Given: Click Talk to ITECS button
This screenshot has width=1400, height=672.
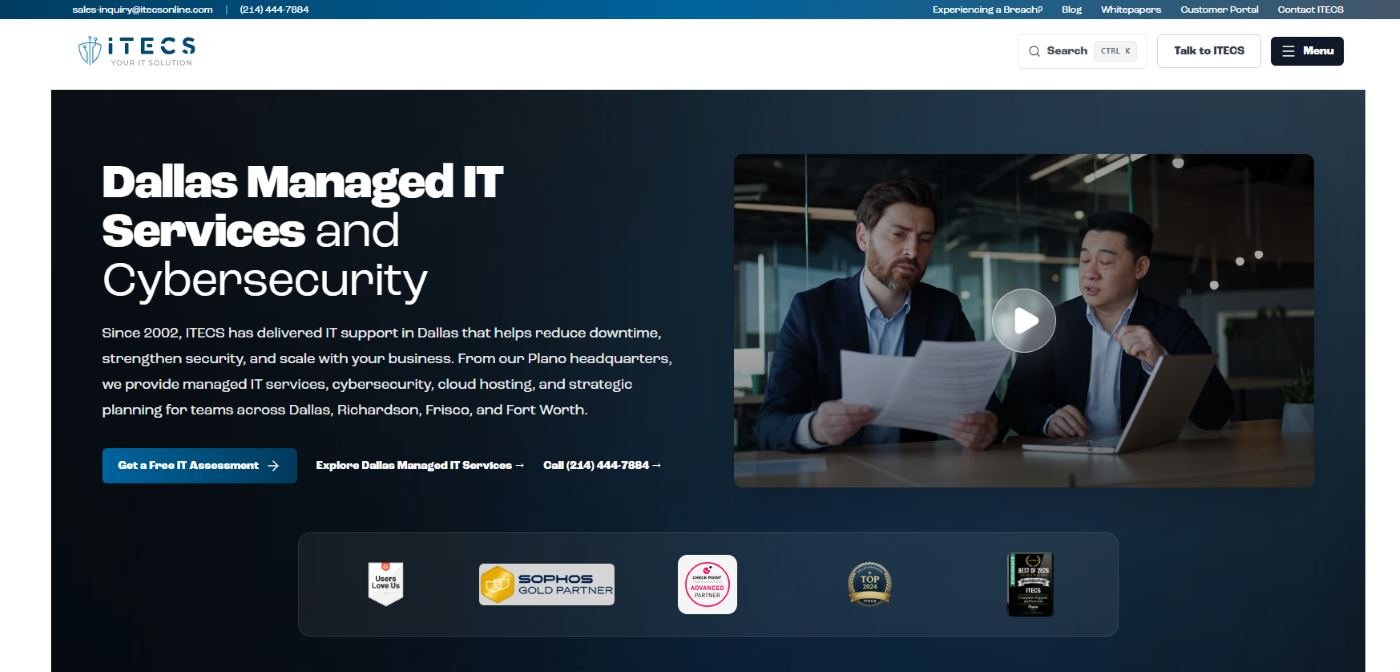Looking at the screenshot, I should click(1209, 51).
